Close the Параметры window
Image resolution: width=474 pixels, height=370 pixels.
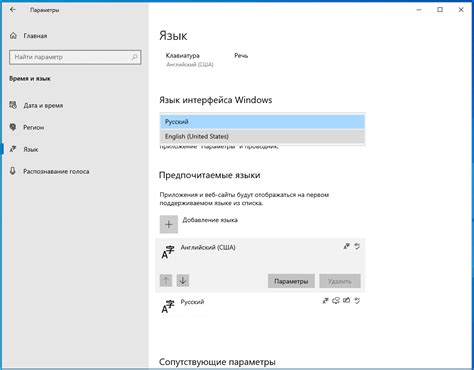461,10
